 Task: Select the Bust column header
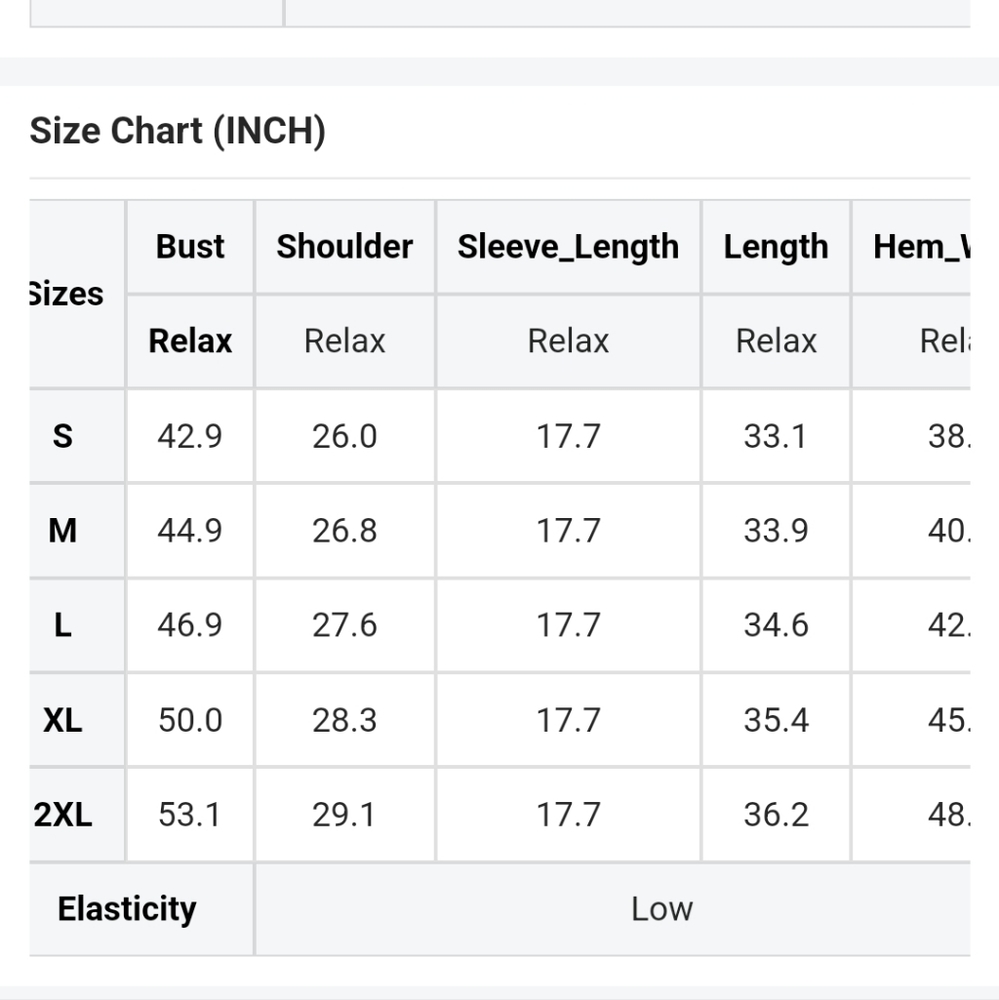190,246
